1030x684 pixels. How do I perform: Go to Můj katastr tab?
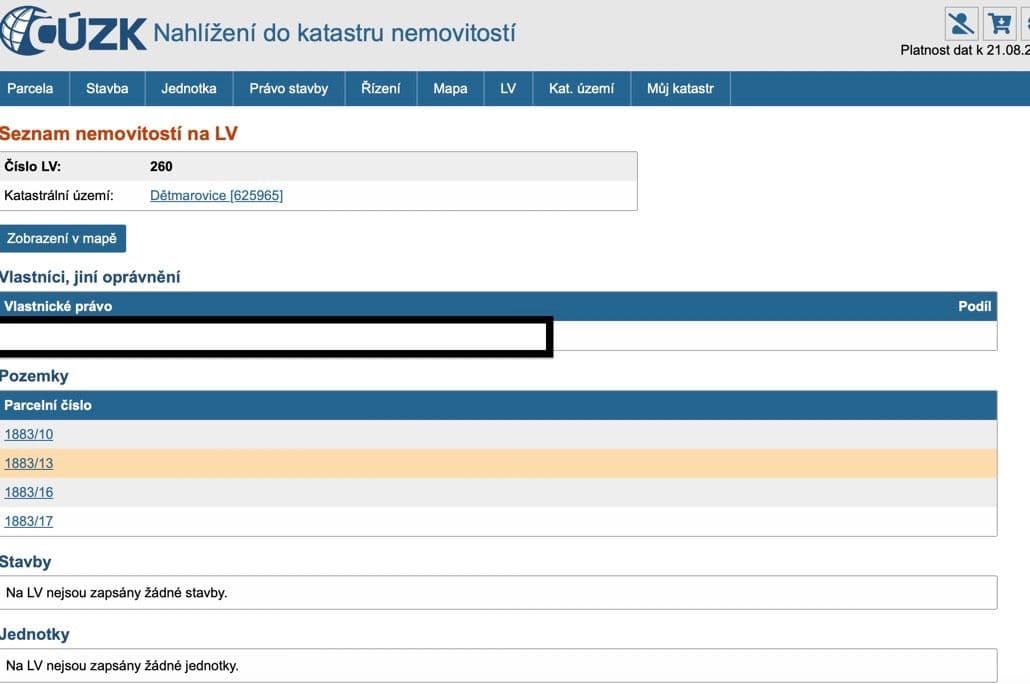(680, 88)
